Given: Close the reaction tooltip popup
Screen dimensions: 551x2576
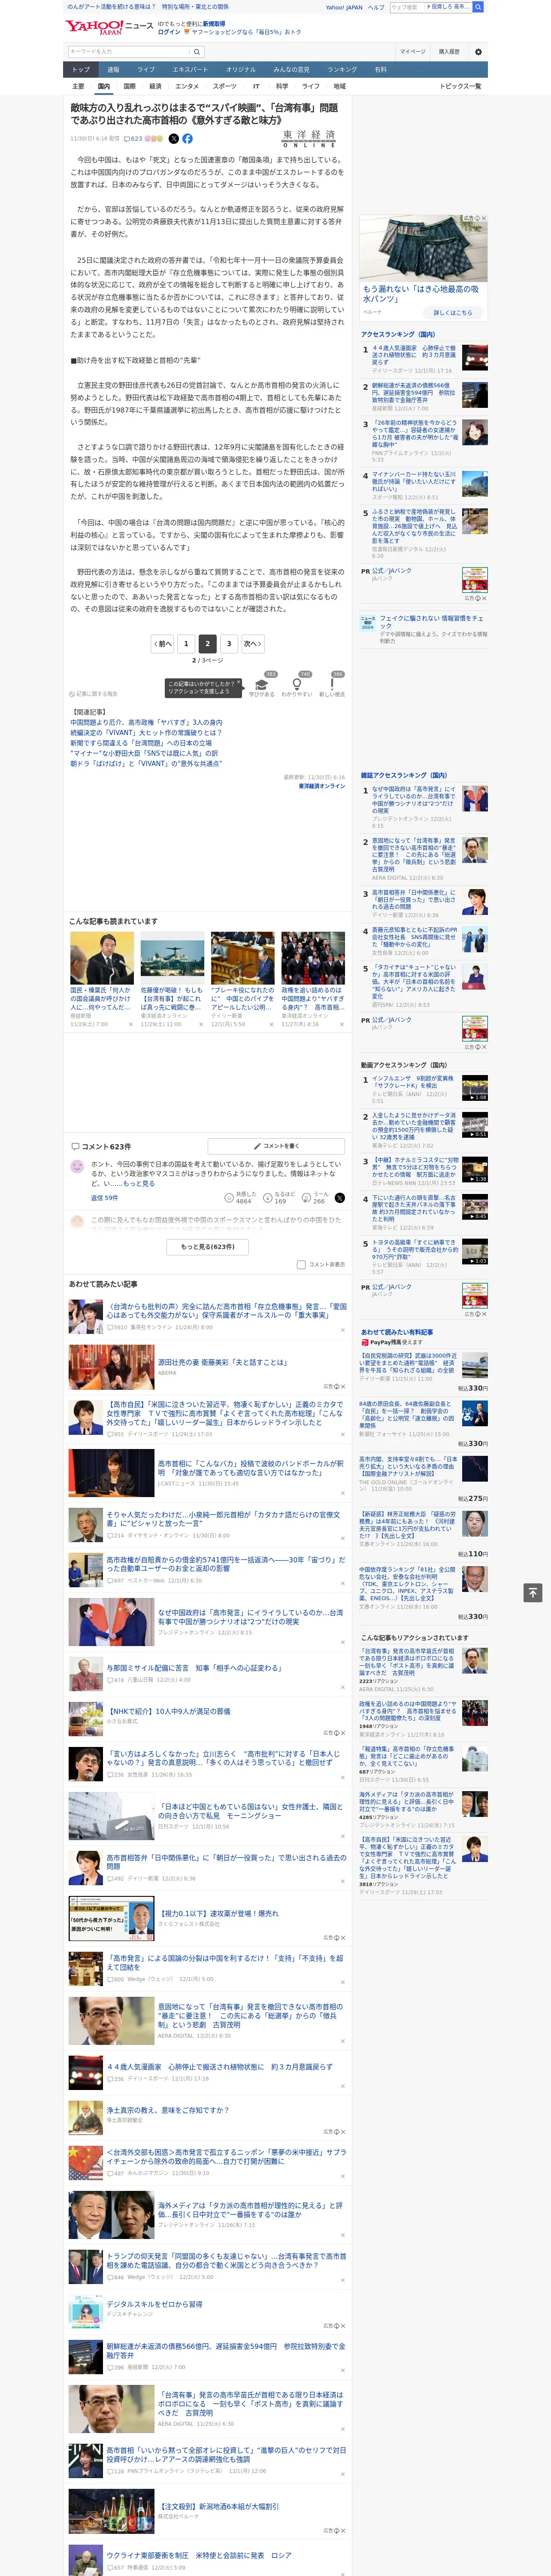Looking at the screenshot, I should pyautogui.click(x=239, y=683).
